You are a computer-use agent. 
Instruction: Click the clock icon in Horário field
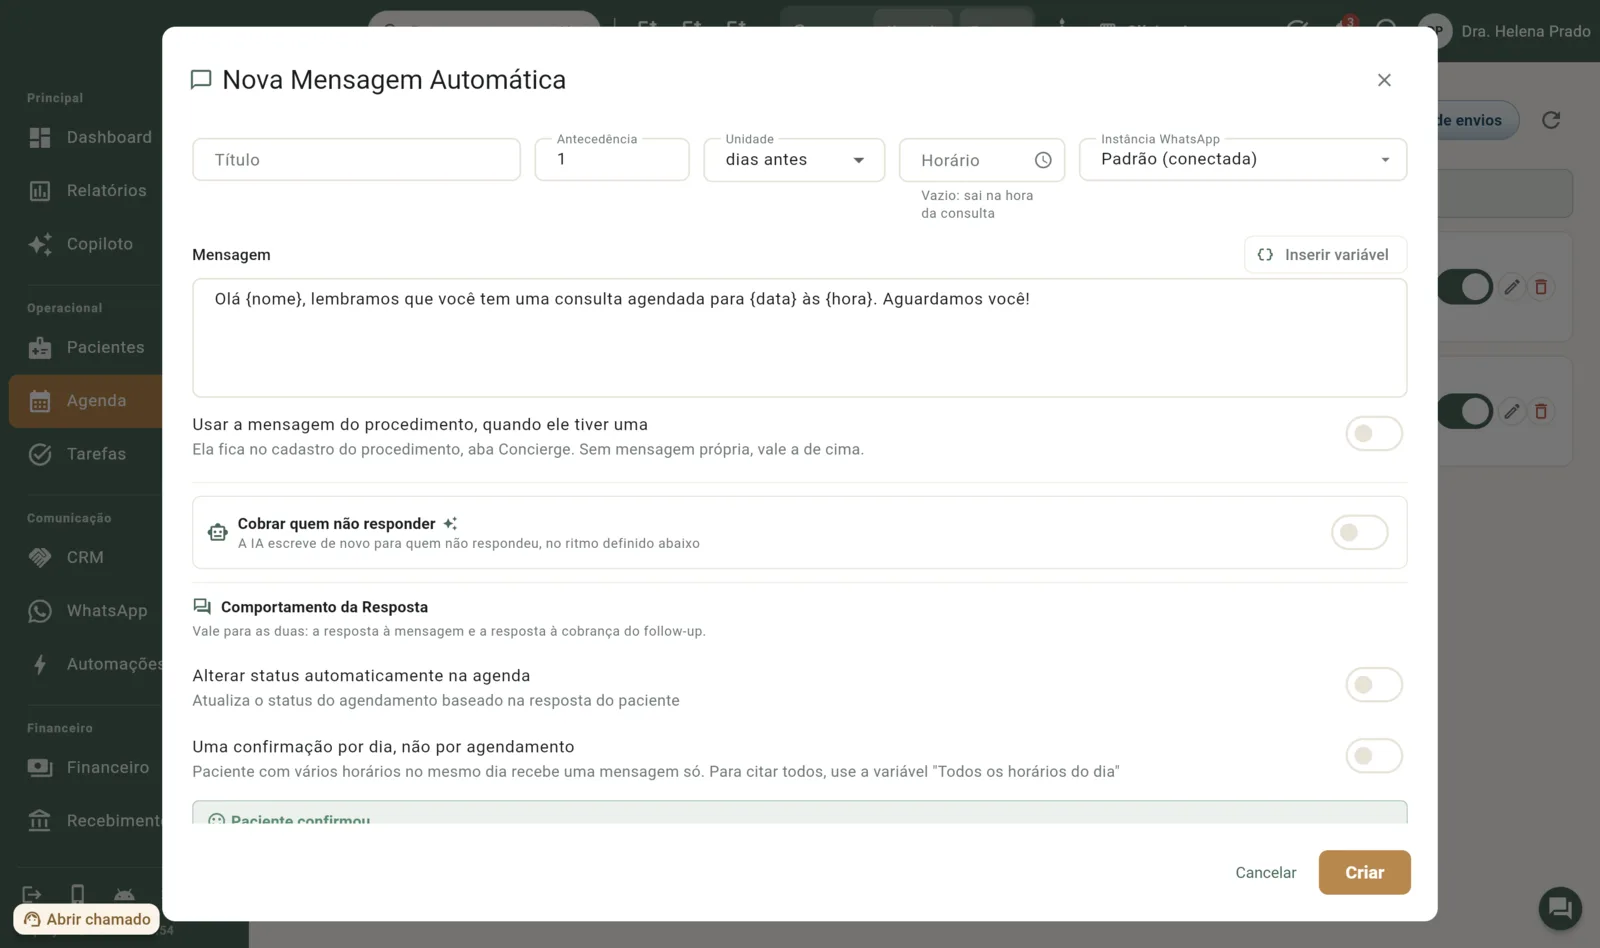pos(1043,160)
